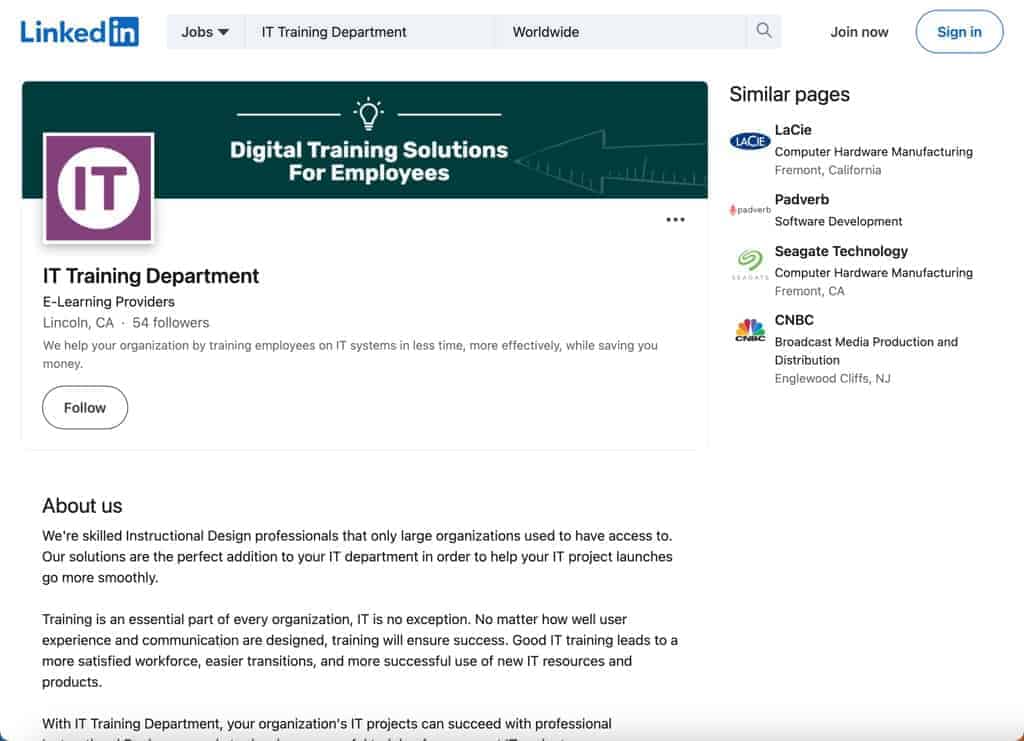Expand the Jobs dropdown chevron arrow
The width and height of the screenshot is (1024, 741).
click(227, 31)
